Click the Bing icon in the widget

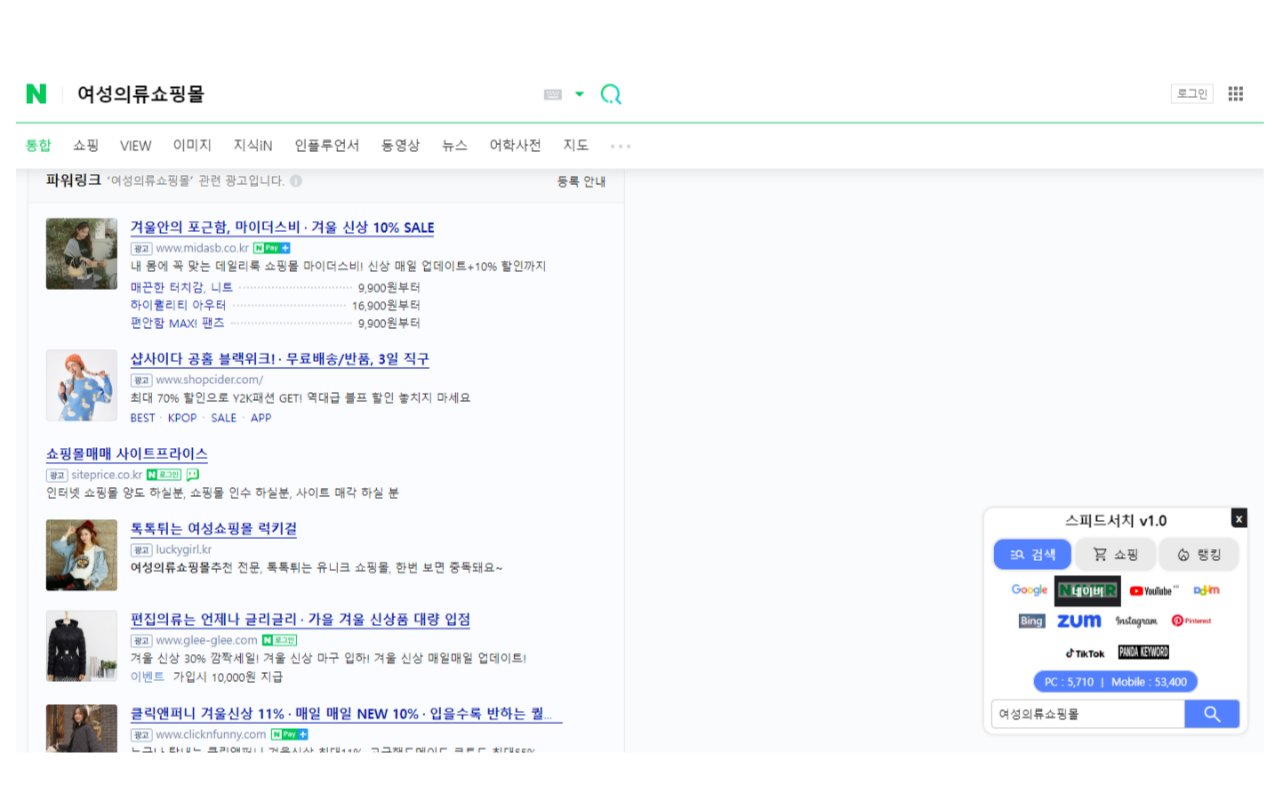click(1030, 620)
